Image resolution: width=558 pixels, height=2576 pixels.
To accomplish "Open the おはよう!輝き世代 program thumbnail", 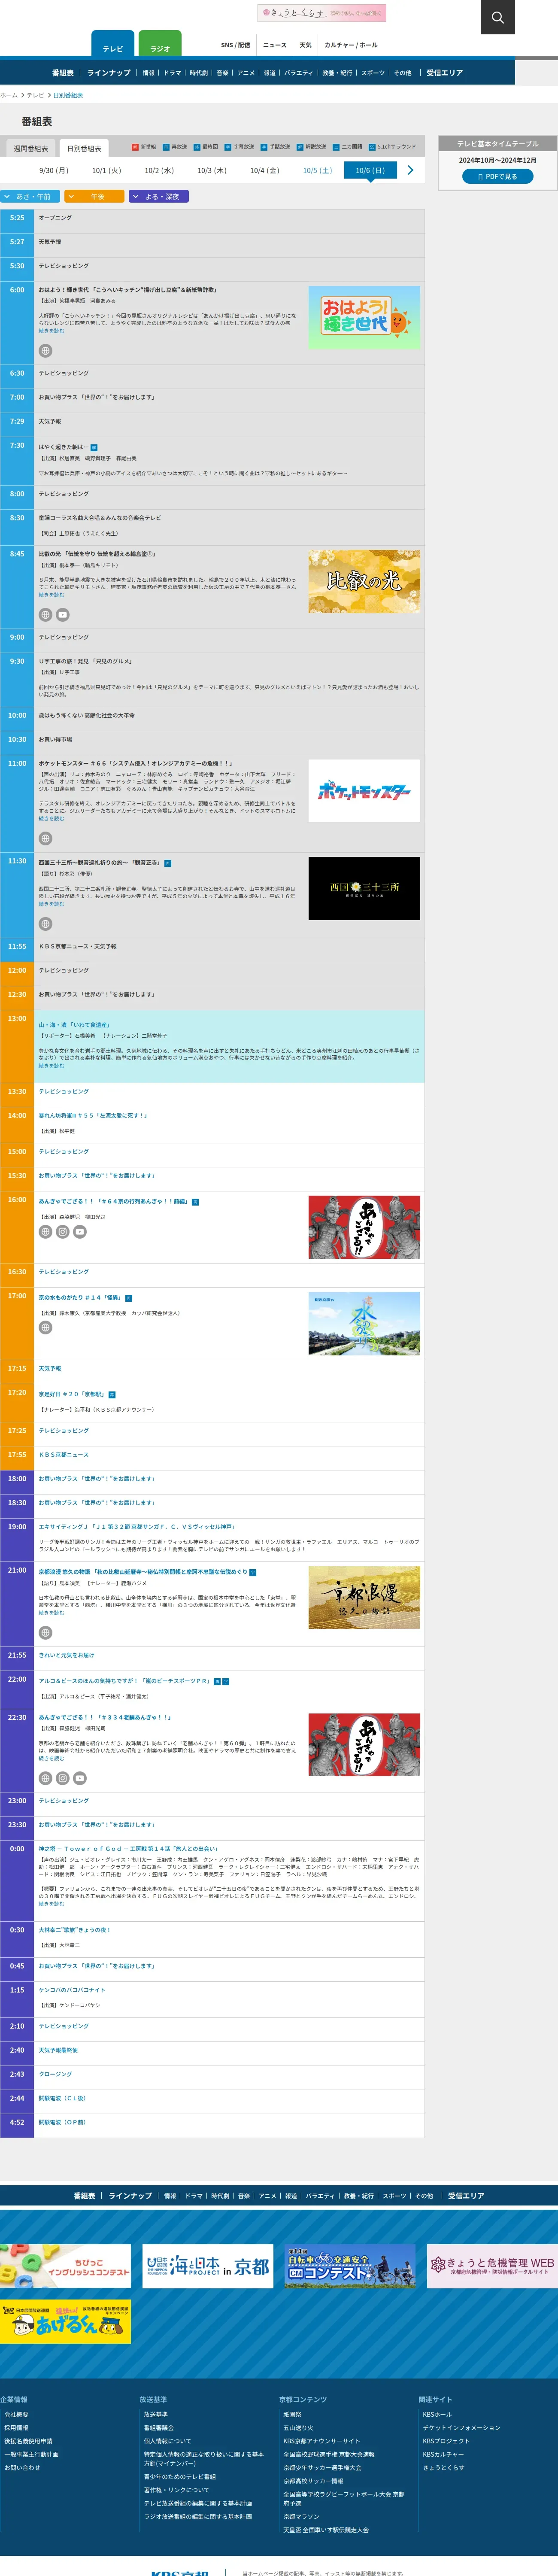I will [364, 317].
